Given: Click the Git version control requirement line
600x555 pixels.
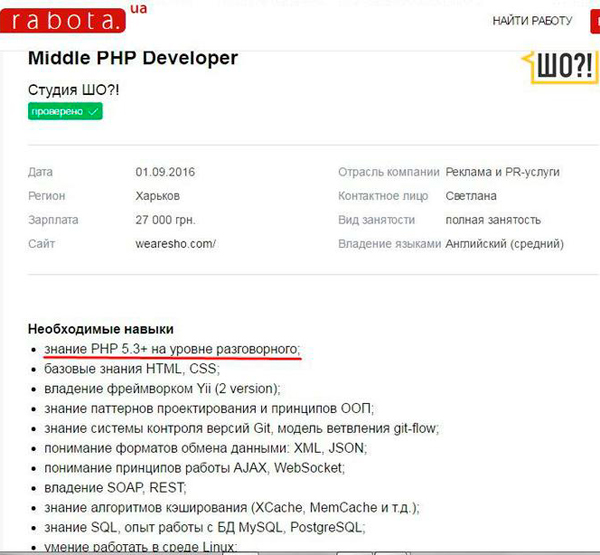Looking at the screenshot, I should tap(242, 428).
